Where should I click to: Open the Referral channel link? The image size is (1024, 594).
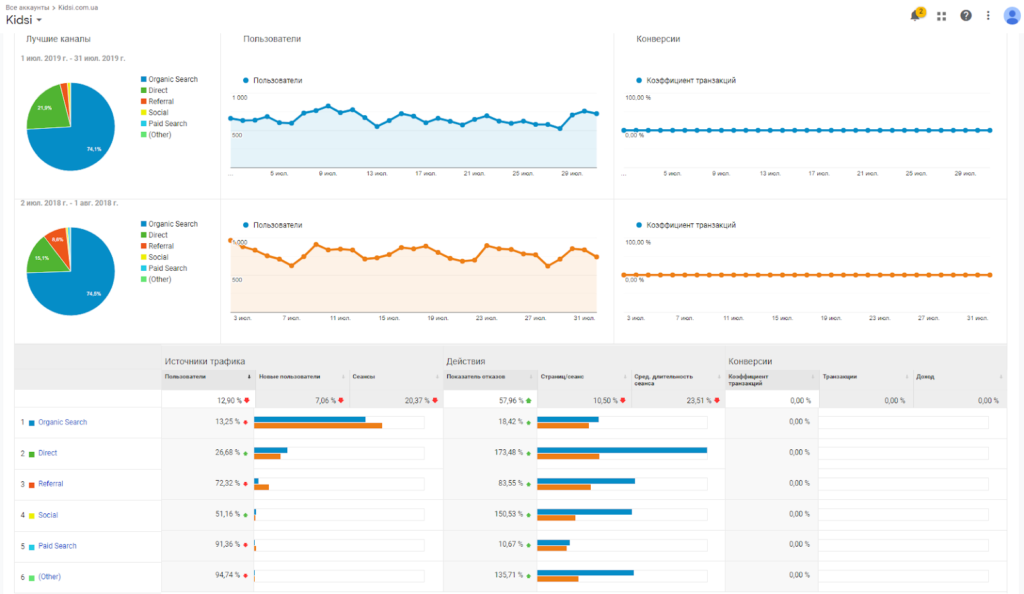[x=50, y=484]
